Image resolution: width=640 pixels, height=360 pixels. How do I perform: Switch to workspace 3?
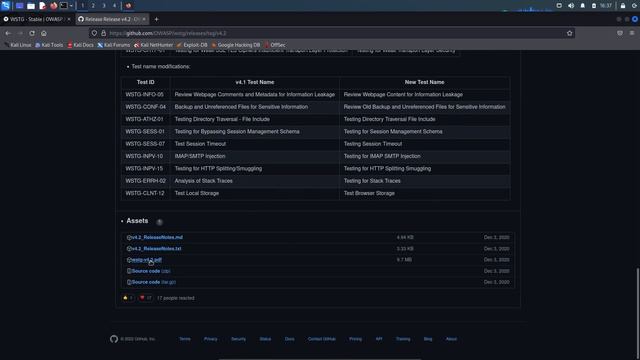point(104,5)
